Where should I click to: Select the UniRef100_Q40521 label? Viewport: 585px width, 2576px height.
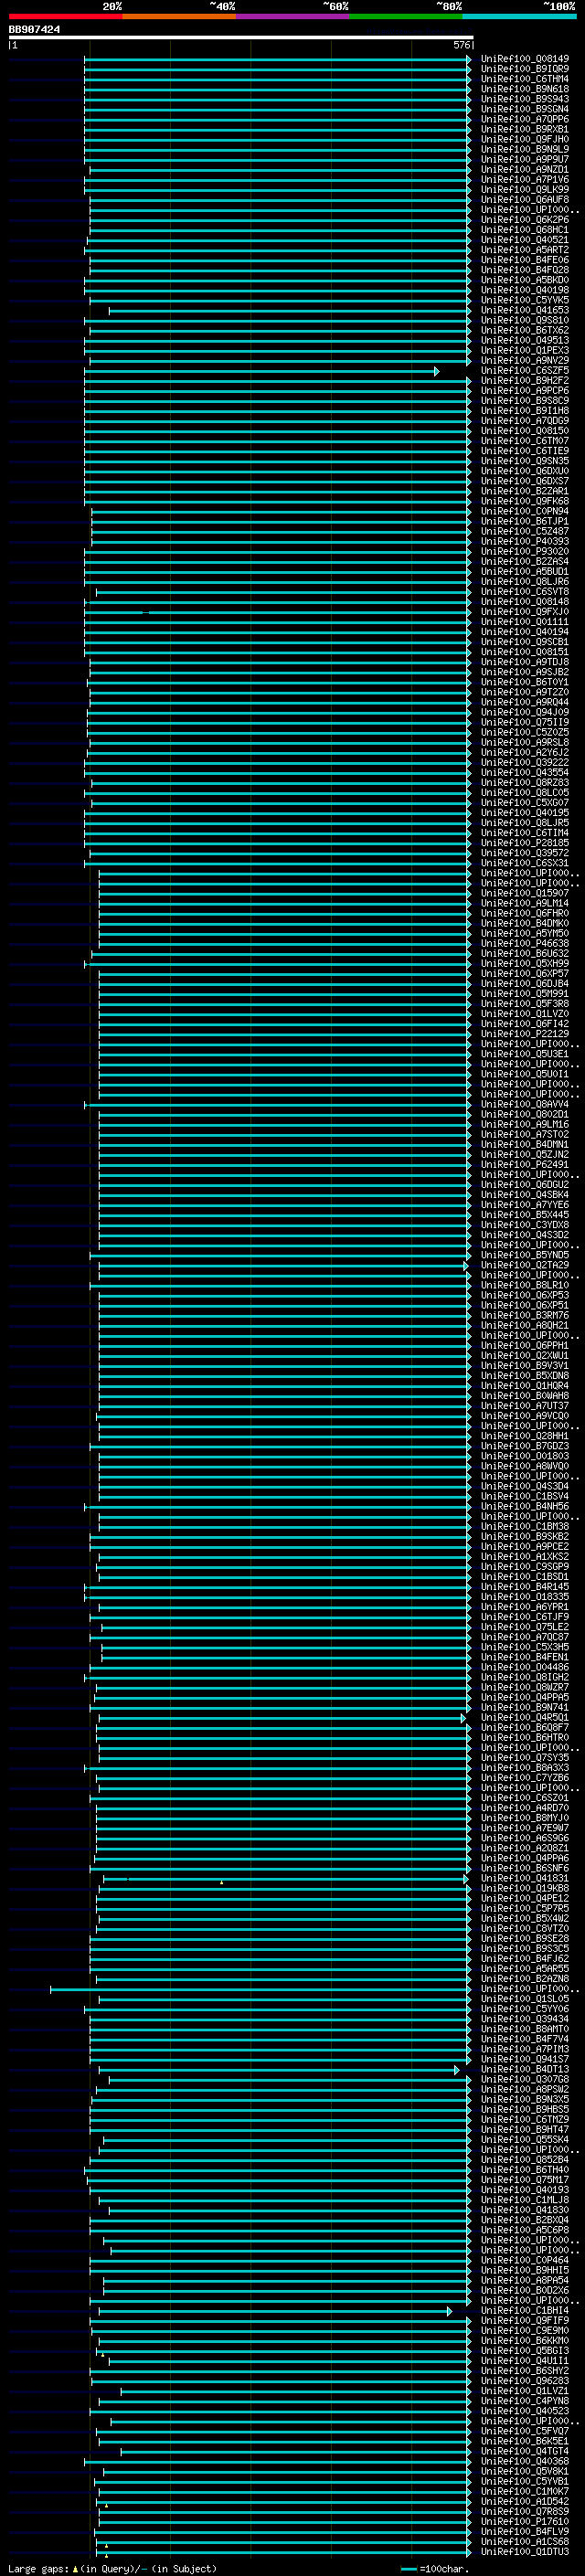pyautogui.click(x=525, y=240)
